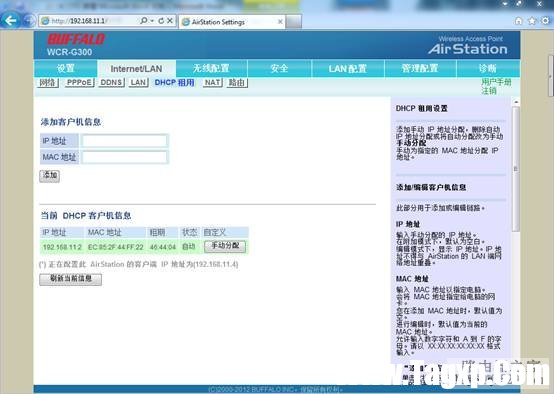Open favorites star icon

532,21
